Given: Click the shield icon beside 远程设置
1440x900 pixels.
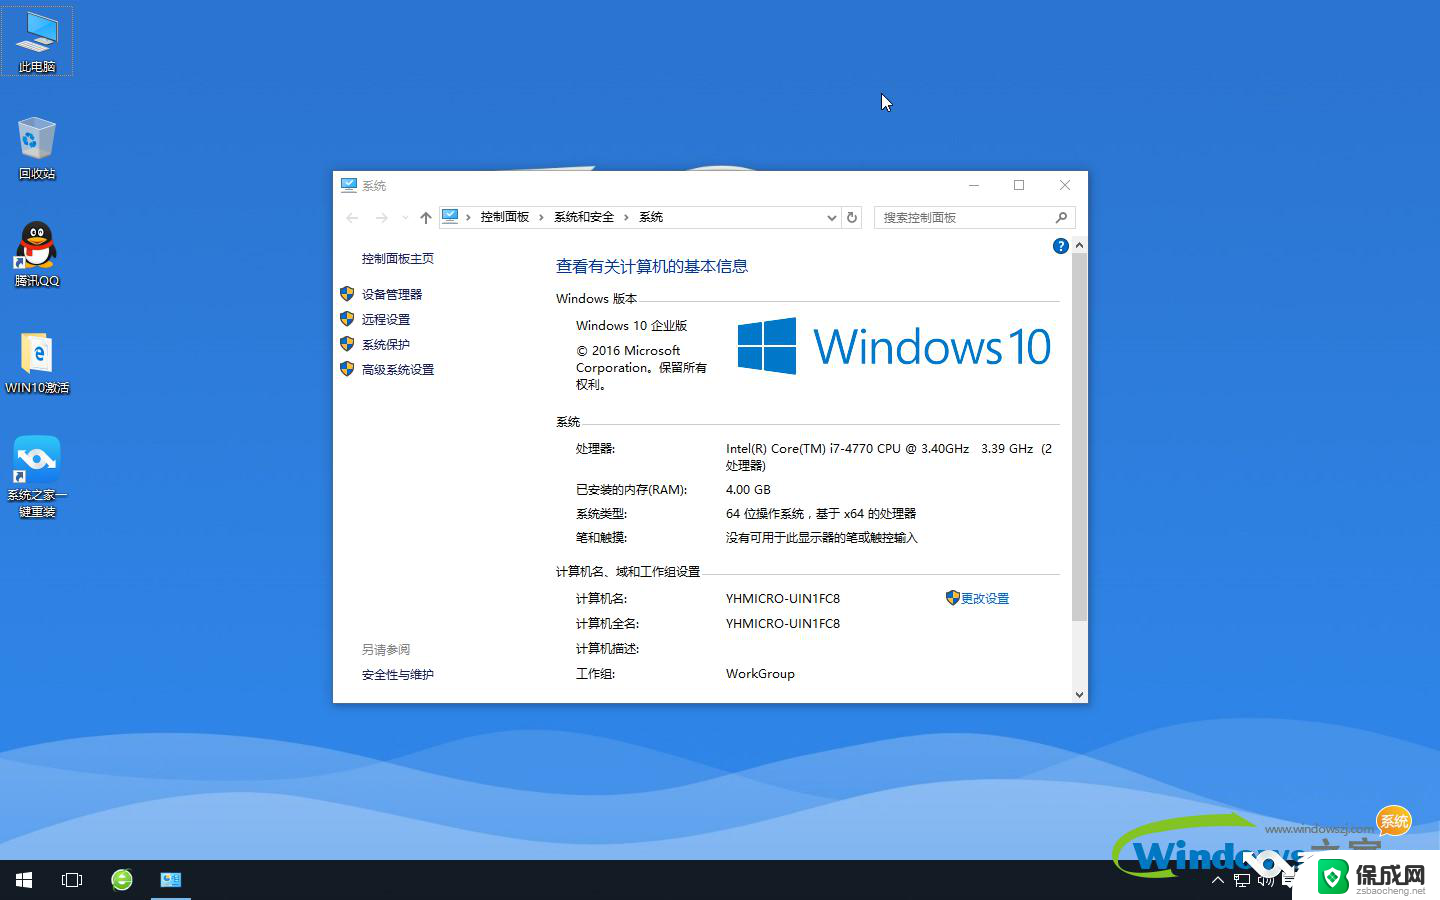Looking at the screenshot, I should pyautogui.click(x=347, y=319).
